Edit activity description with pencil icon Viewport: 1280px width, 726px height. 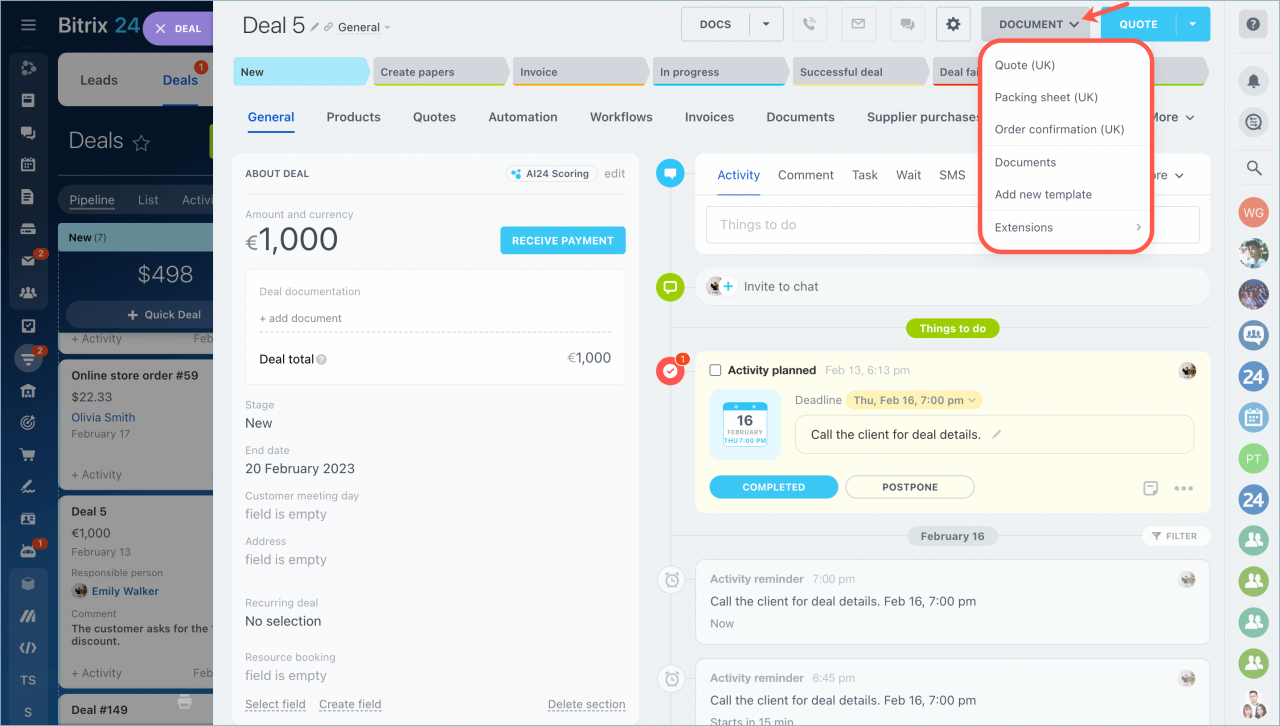click(x=996, y=435)
